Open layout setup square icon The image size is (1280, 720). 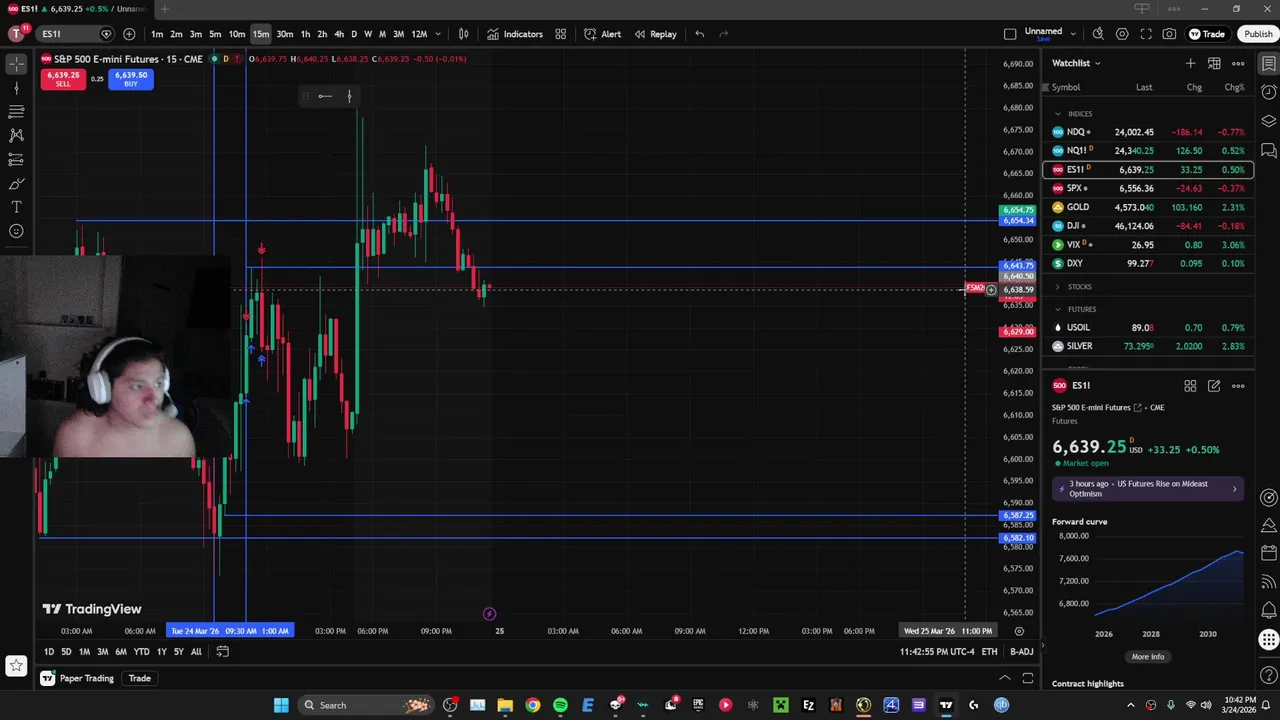(x=1010, y=34)
